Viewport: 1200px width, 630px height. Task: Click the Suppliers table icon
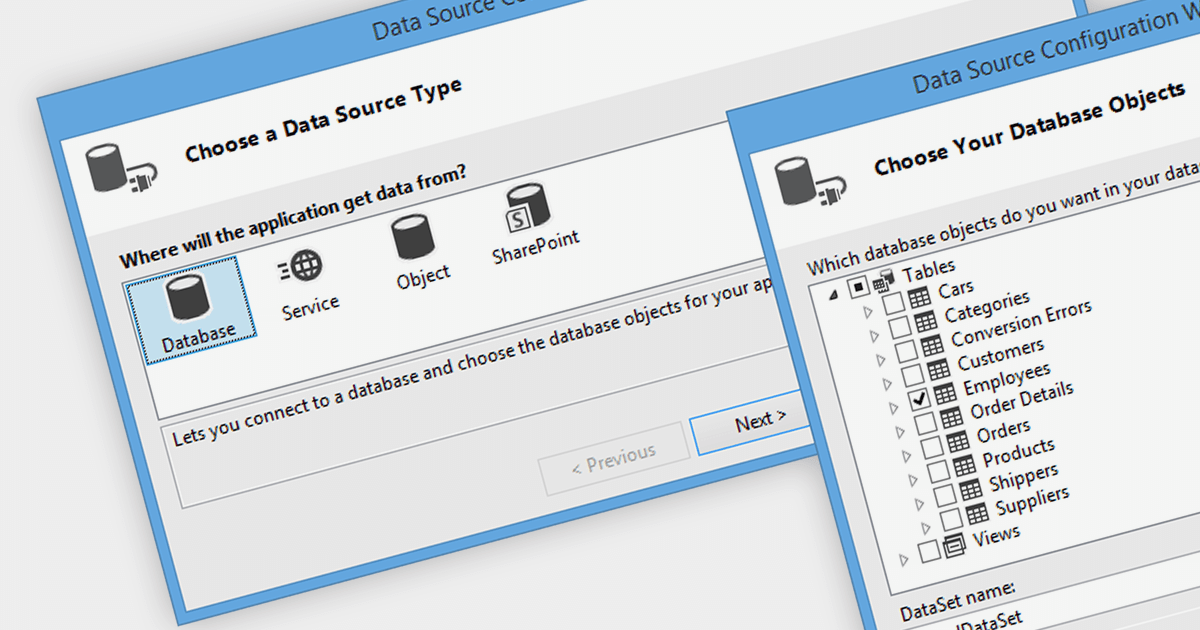tap(976, 512)
